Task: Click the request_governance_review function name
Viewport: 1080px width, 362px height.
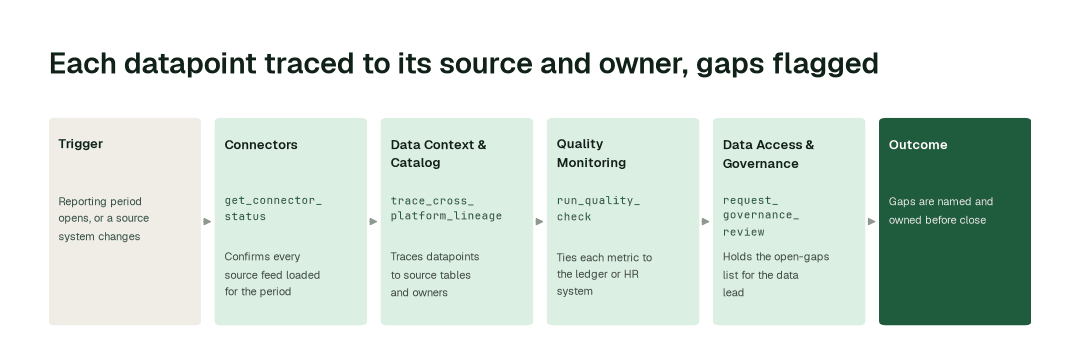Action: point(761,216)
